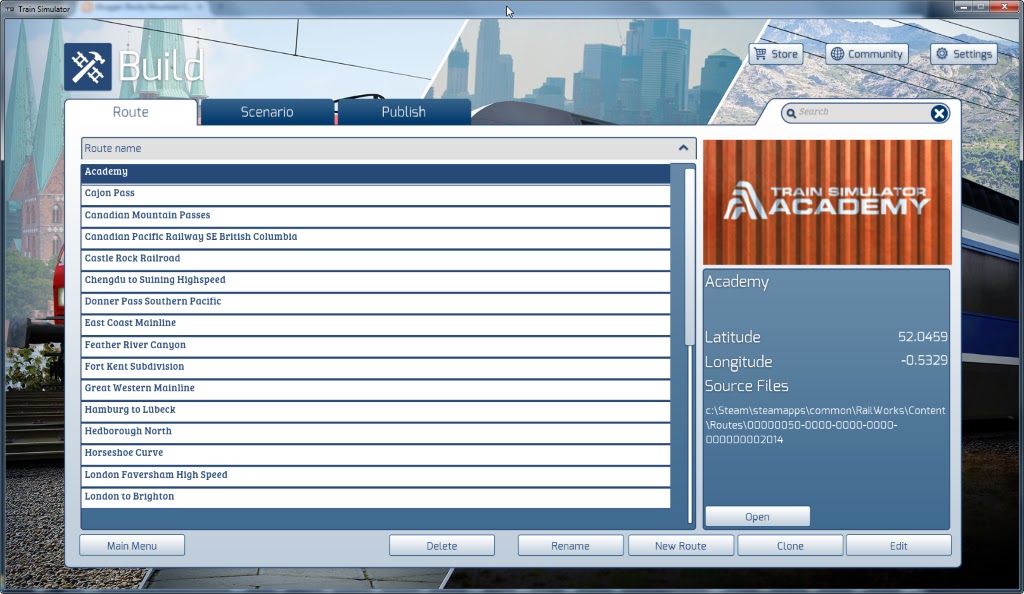Click the Train Simulator title bar icon
The image size is (1024, 594).
[8, 6]
